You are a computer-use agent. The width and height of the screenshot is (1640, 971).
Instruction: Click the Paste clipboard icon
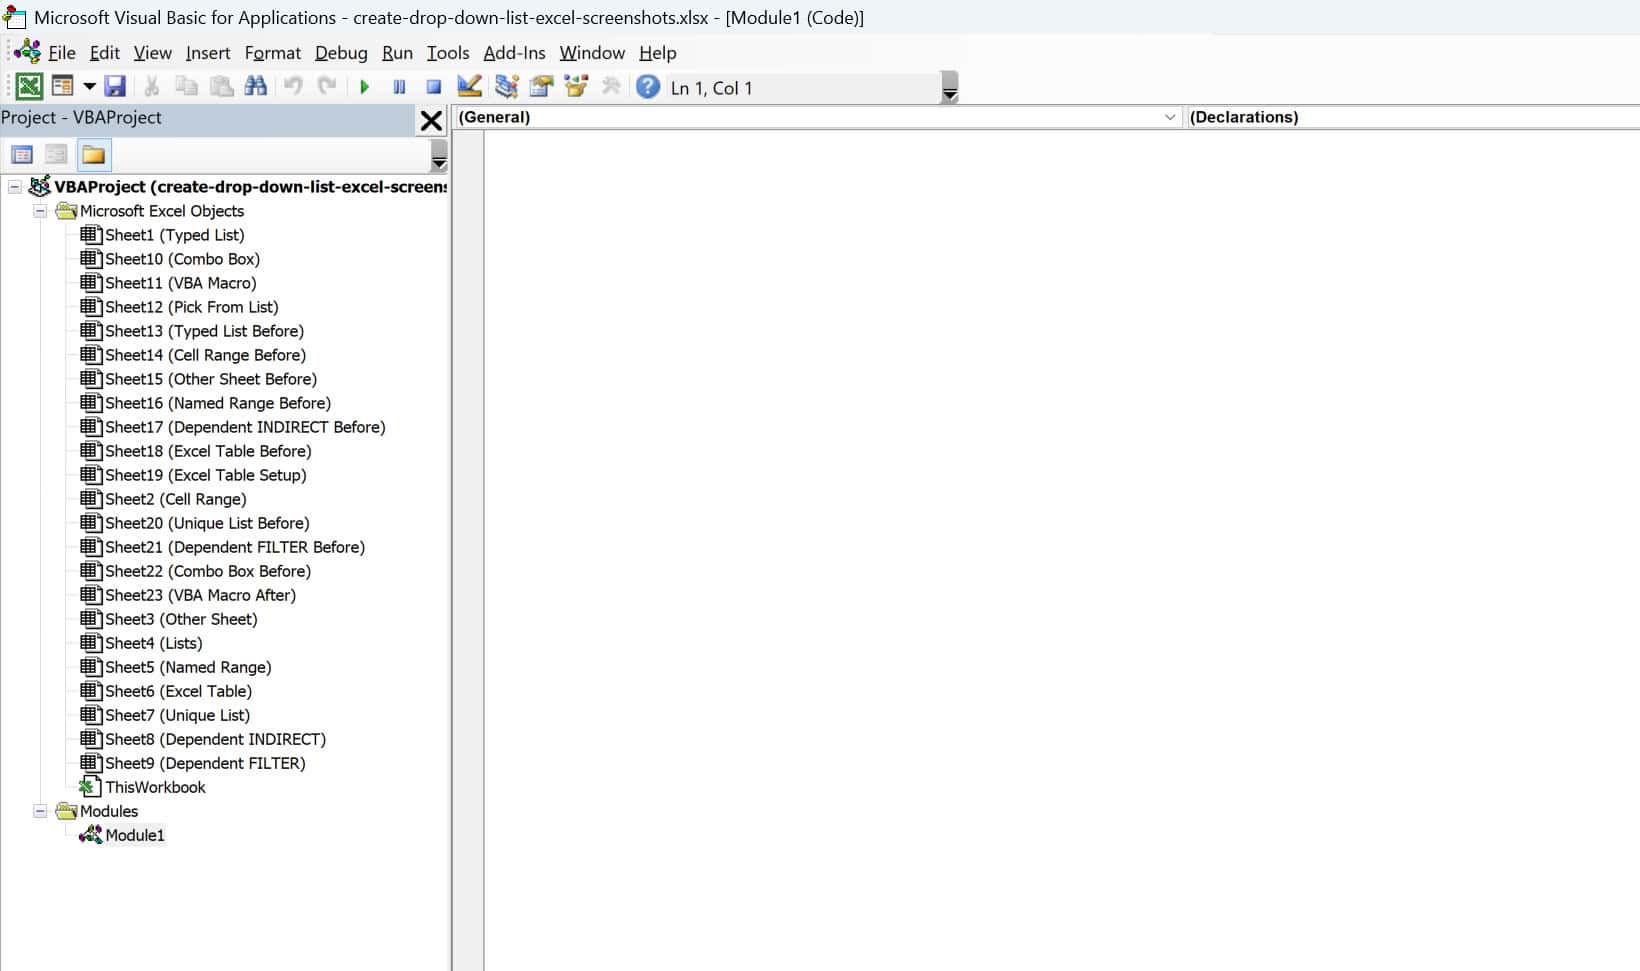tap(221, 87)
